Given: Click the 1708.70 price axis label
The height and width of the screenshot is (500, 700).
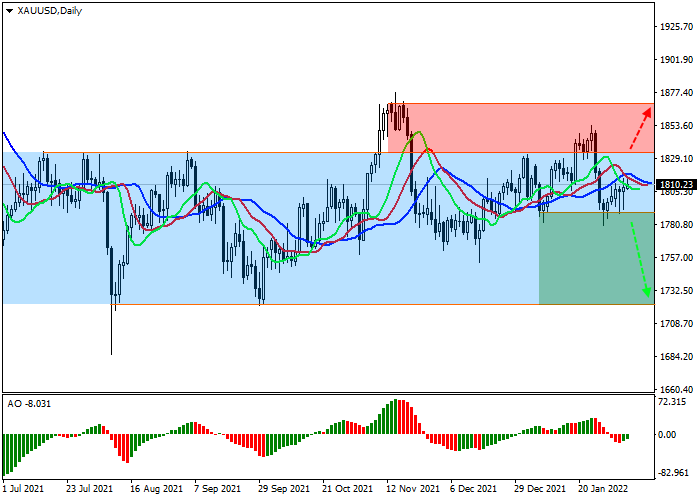Looking at the screenshot, I should [x=677, y=324].
